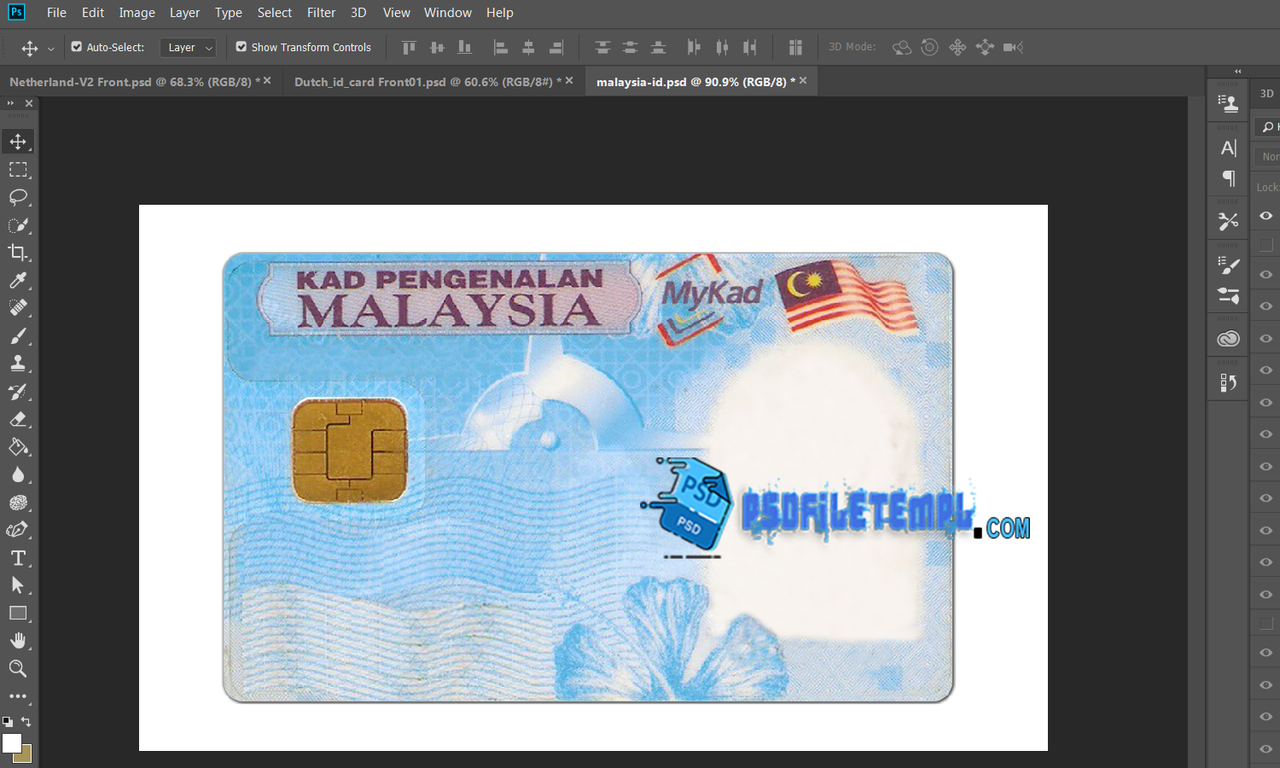Click Auto-Align Layers button
The height and width of the screenshot is (768, 1280).
coord(795,47)
